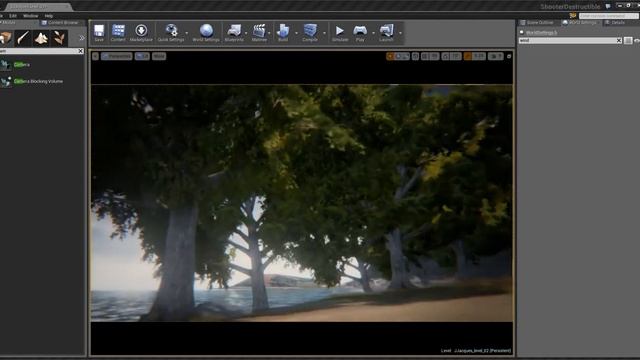
Task: Select the scale gizmo tool in viewport
Action: [406, 56]
